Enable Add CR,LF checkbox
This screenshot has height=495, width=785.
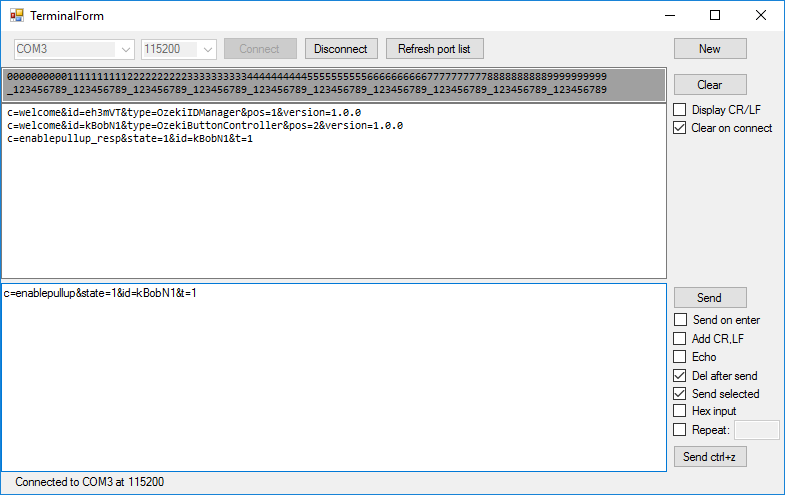(x=680, y=338)
